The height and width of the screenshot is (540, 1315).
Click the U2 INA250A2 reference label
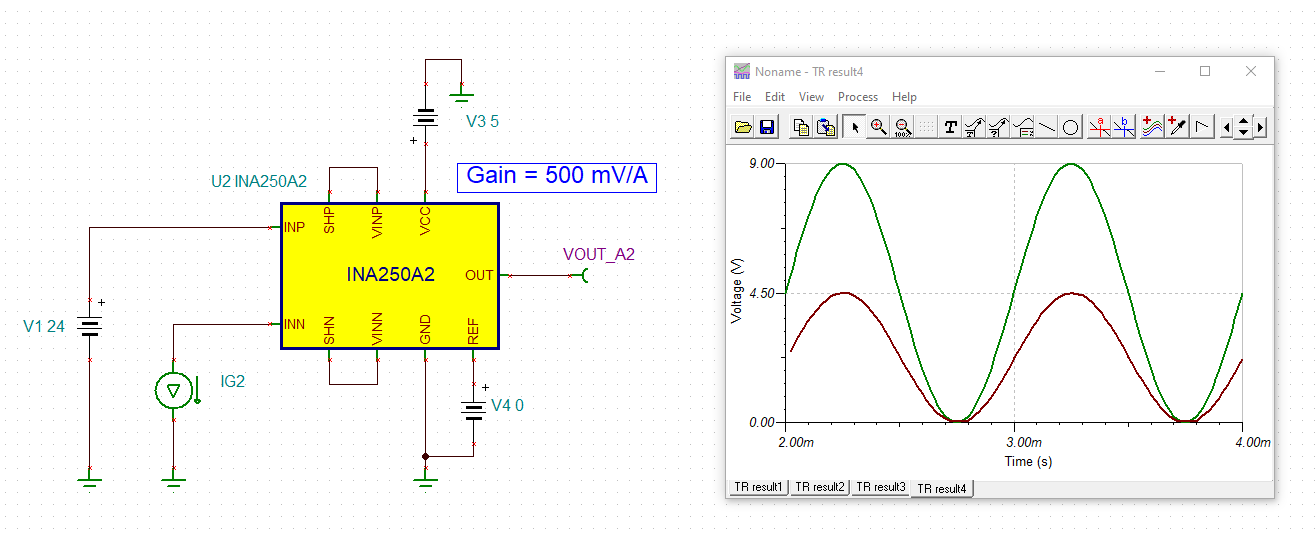point(258,181)
